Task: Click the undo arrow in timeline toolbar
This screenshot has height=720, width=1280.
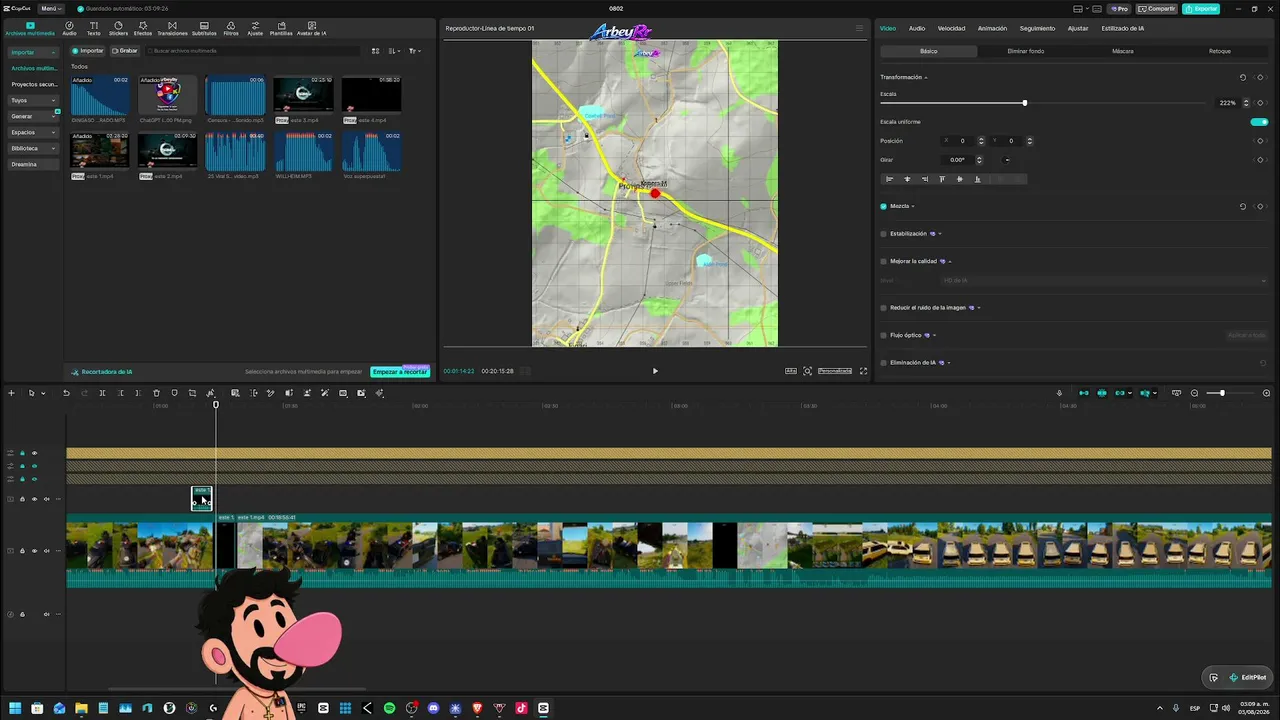Action: [66, 393]
